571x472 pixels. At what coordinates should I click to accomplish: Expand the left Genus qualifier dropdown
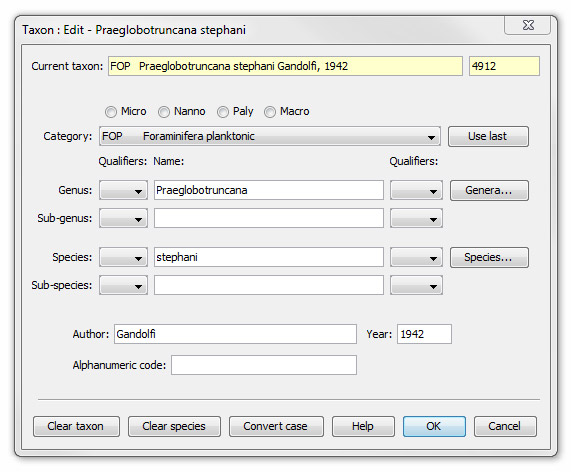(123, 190)
